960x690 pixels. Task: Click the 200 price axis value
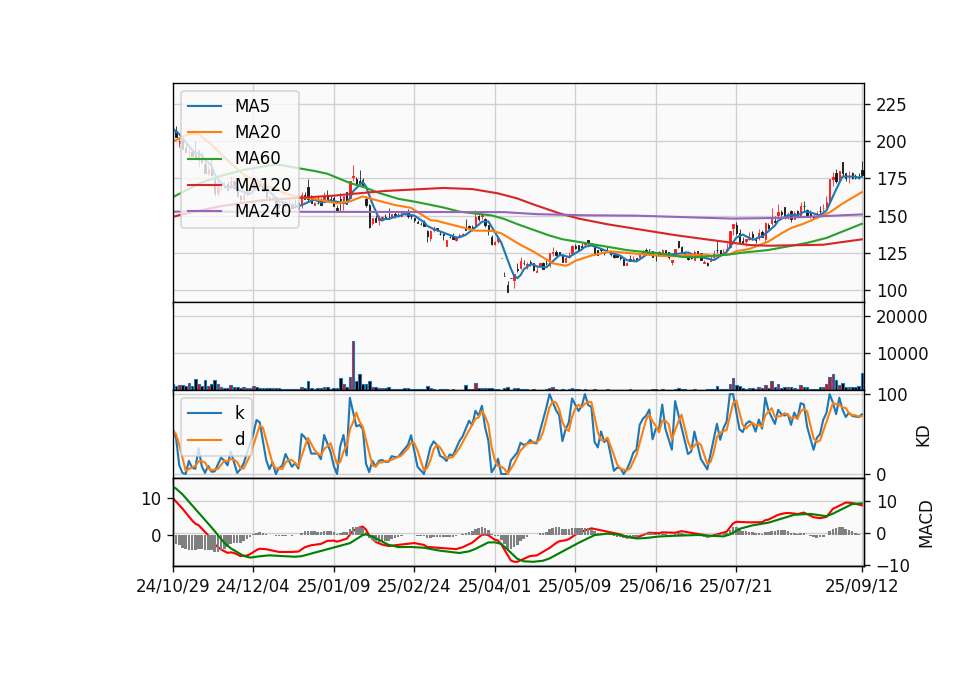[x=891, y=142]
